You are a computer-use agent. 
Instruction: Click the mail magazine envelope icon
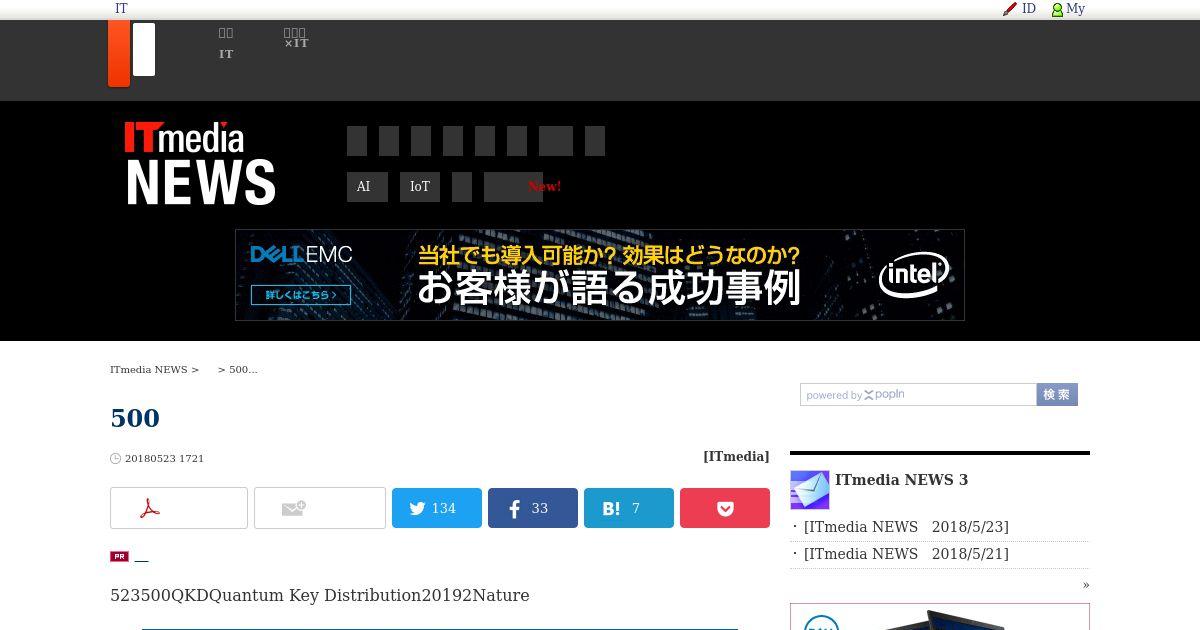pyautogui.click(x=810, y=490)
